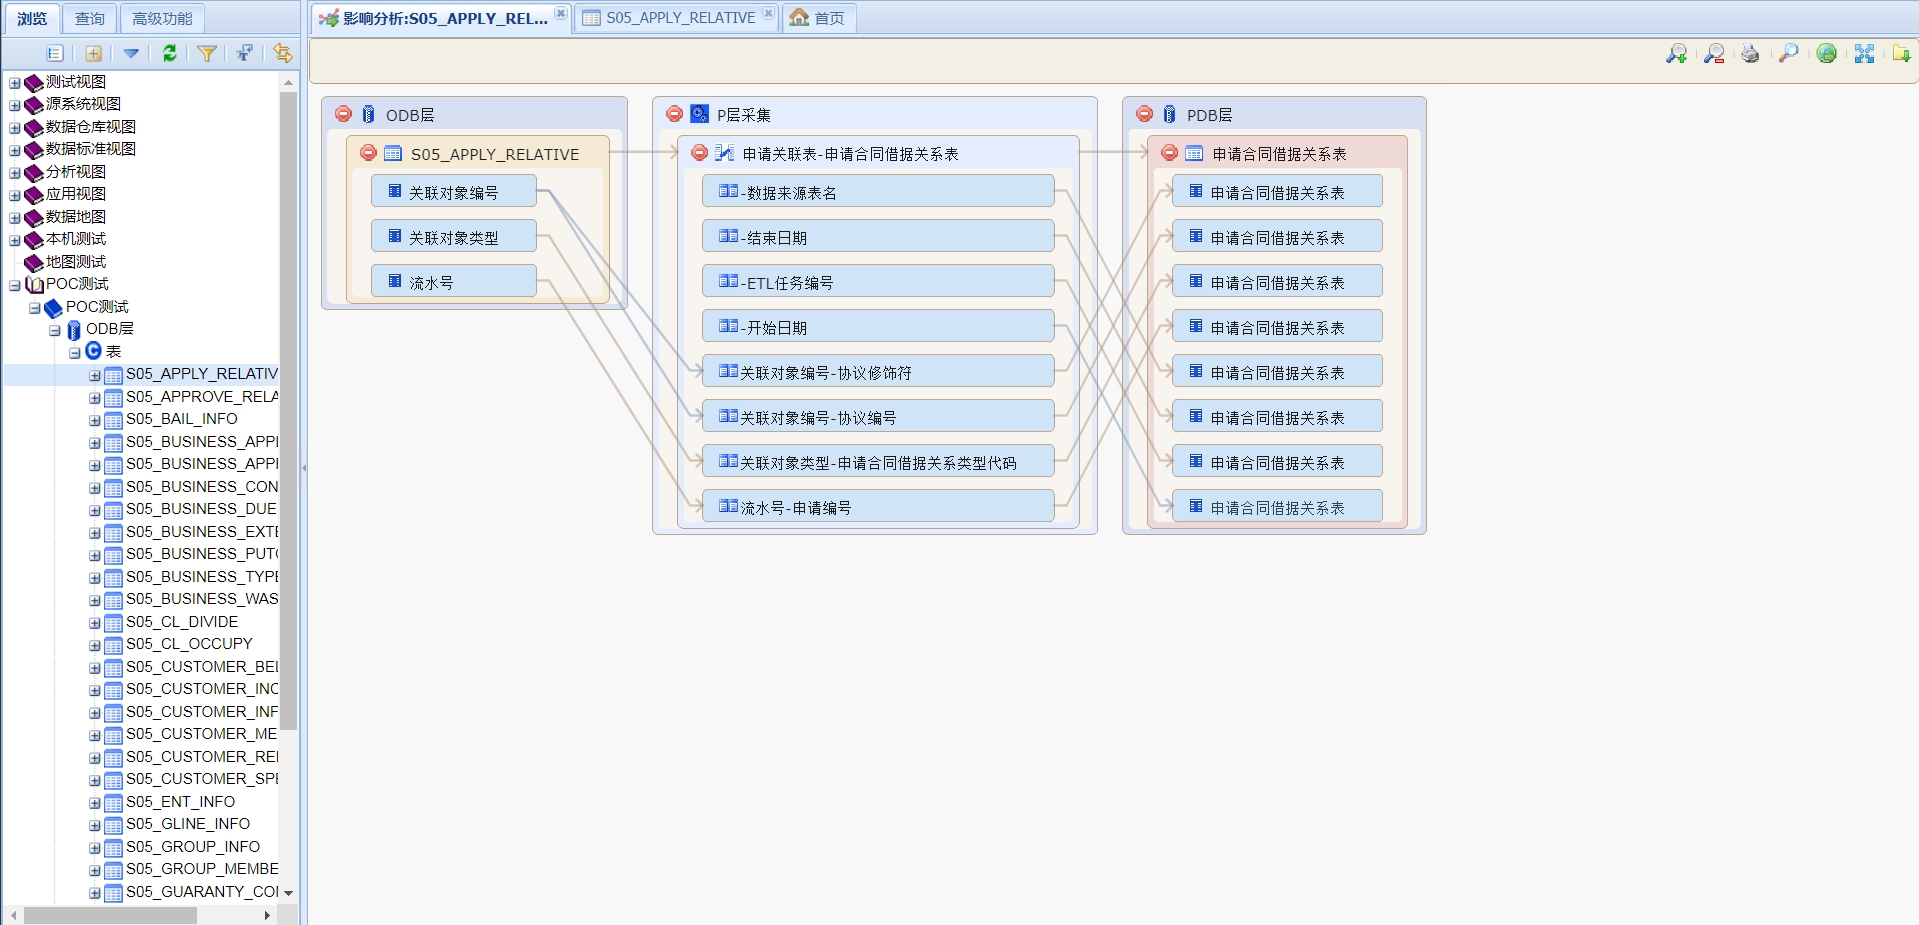Select the -结束日期 node
The height and width of the screenshot is (925, 1919).
[x=878, y=237]
